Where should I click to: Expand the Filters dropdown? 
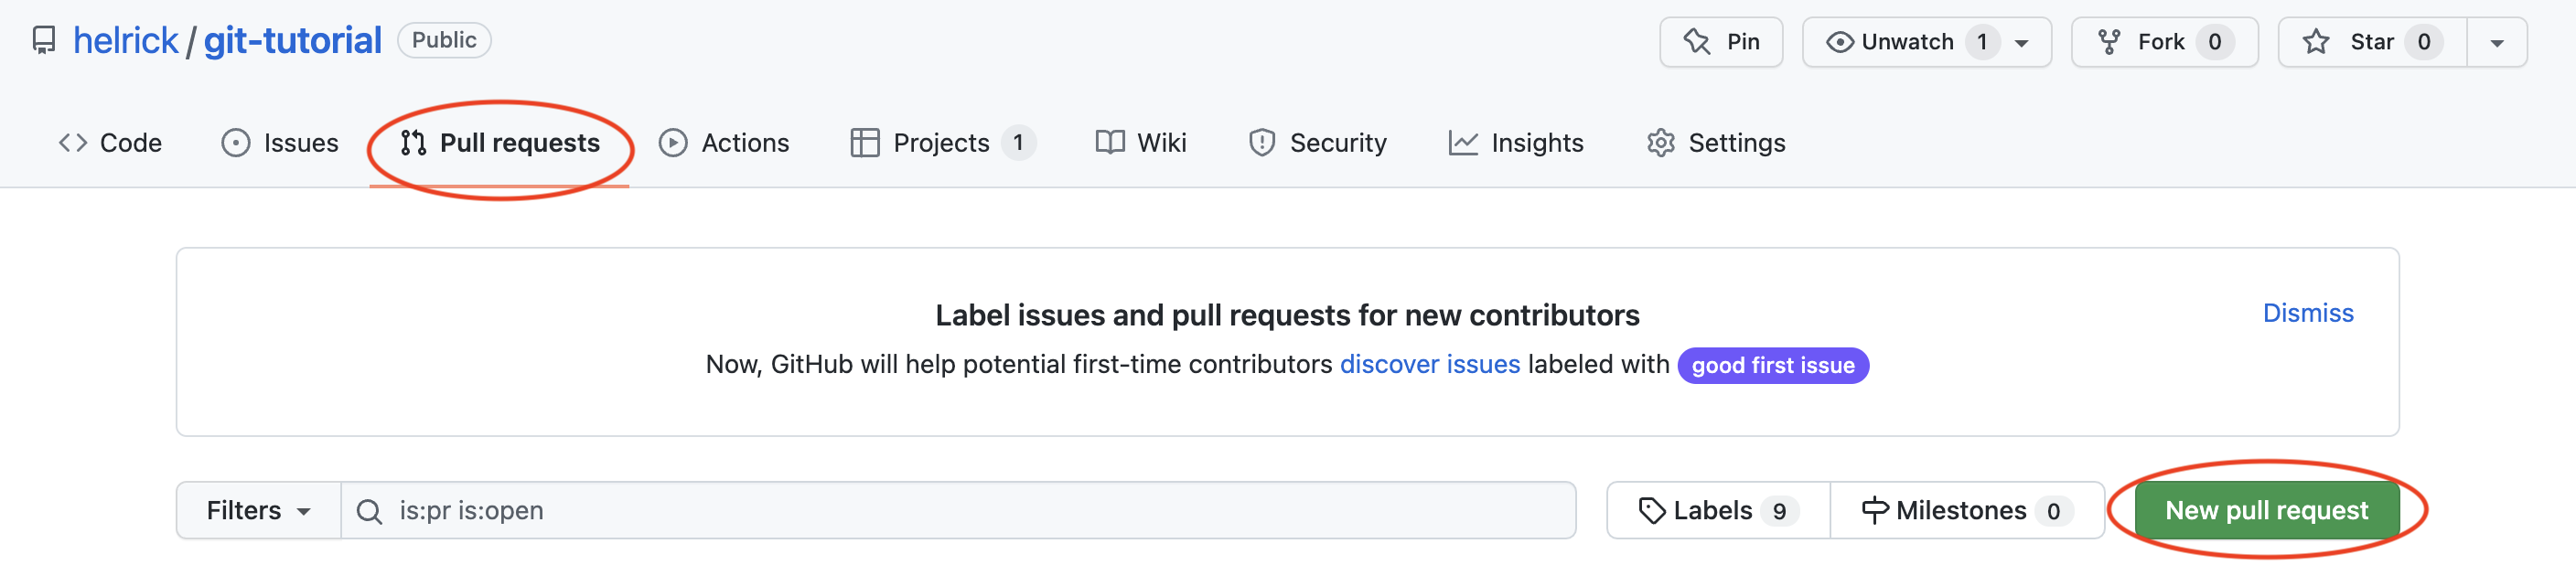click(x=258, y=511)
